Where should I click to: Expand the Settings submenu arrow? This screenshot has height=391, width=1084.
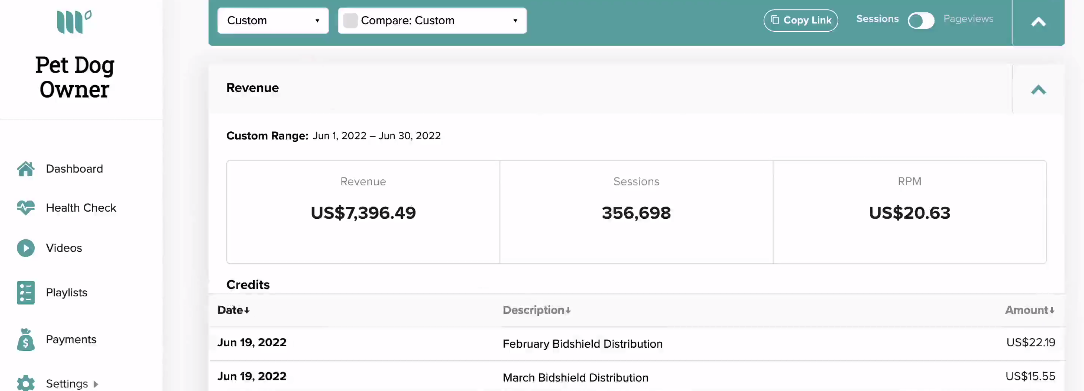click(x=95, y=383)
